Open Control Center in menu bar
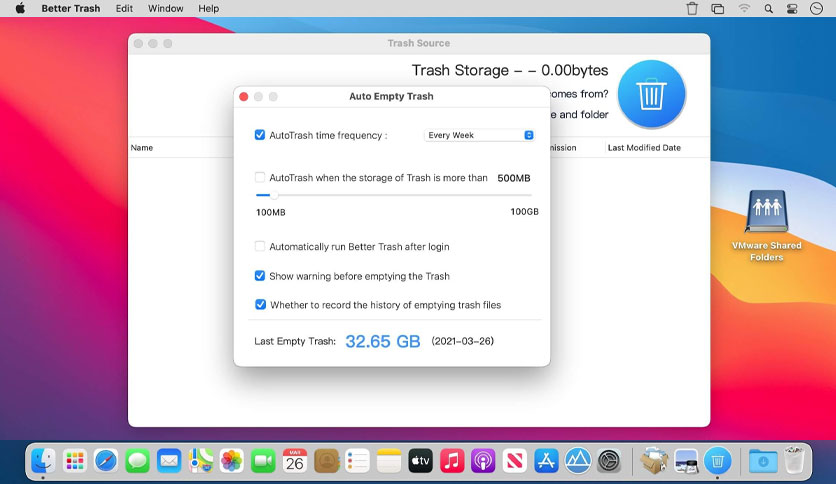Viewport: 836px width, 484px height. pyautogui.click(x=792, y=9)
